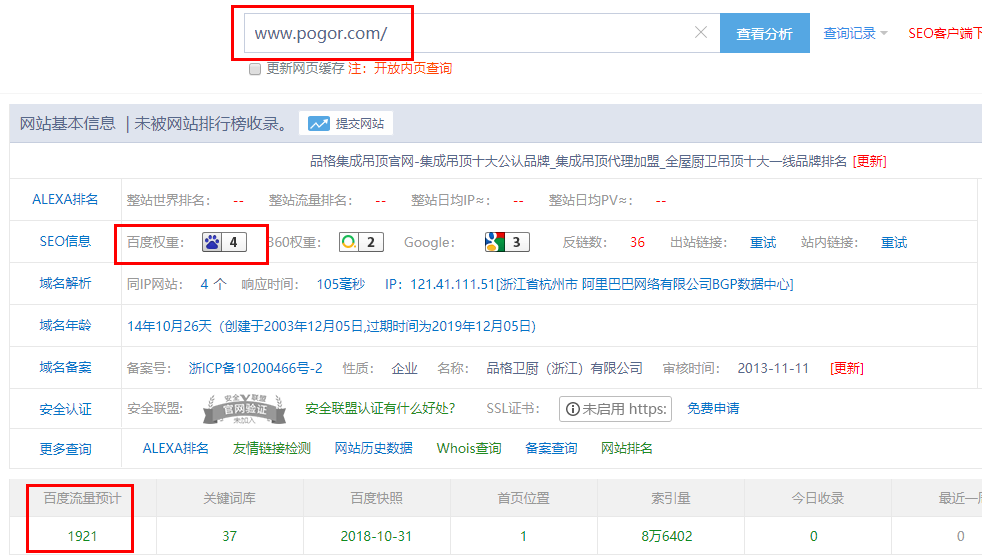Click the 关键词库 value 37

[x=229, y=536]
